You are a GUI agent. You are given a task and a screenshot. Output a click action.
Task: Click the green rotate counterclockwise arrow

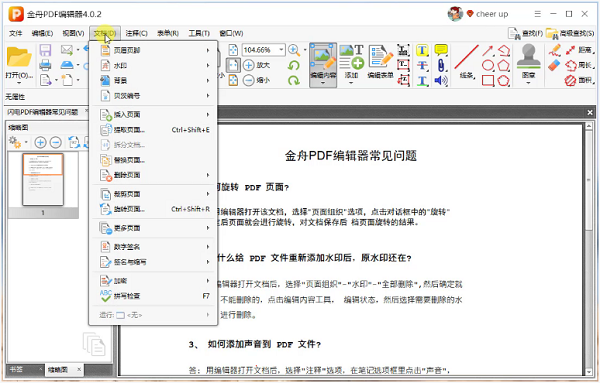293,65
